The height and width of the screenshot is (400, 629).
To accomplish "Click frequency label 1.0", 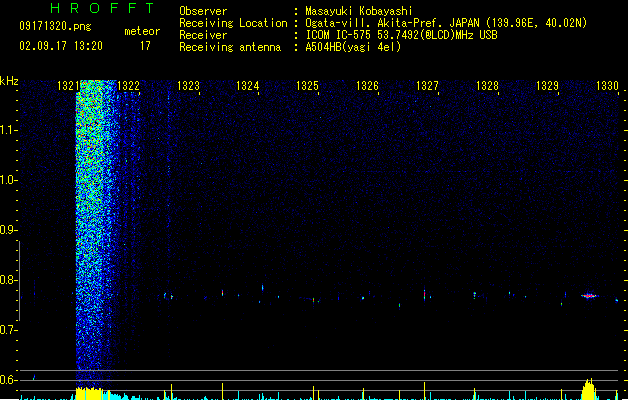I will (8, 180).
